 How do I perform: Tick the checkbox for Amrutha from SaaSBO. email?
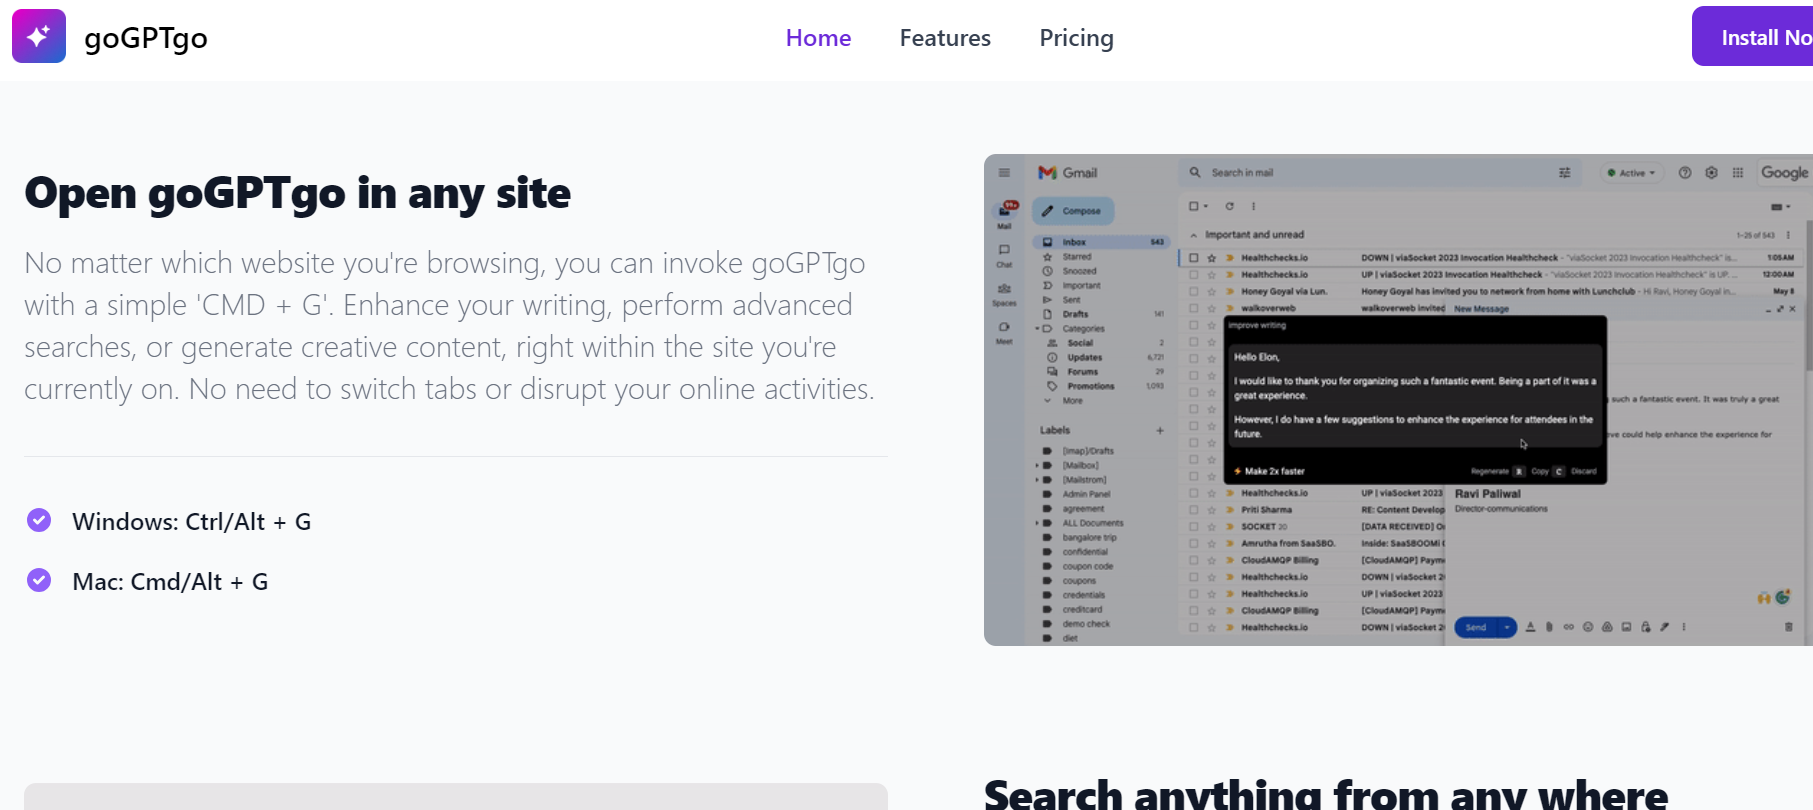[x=1194, y=543]
